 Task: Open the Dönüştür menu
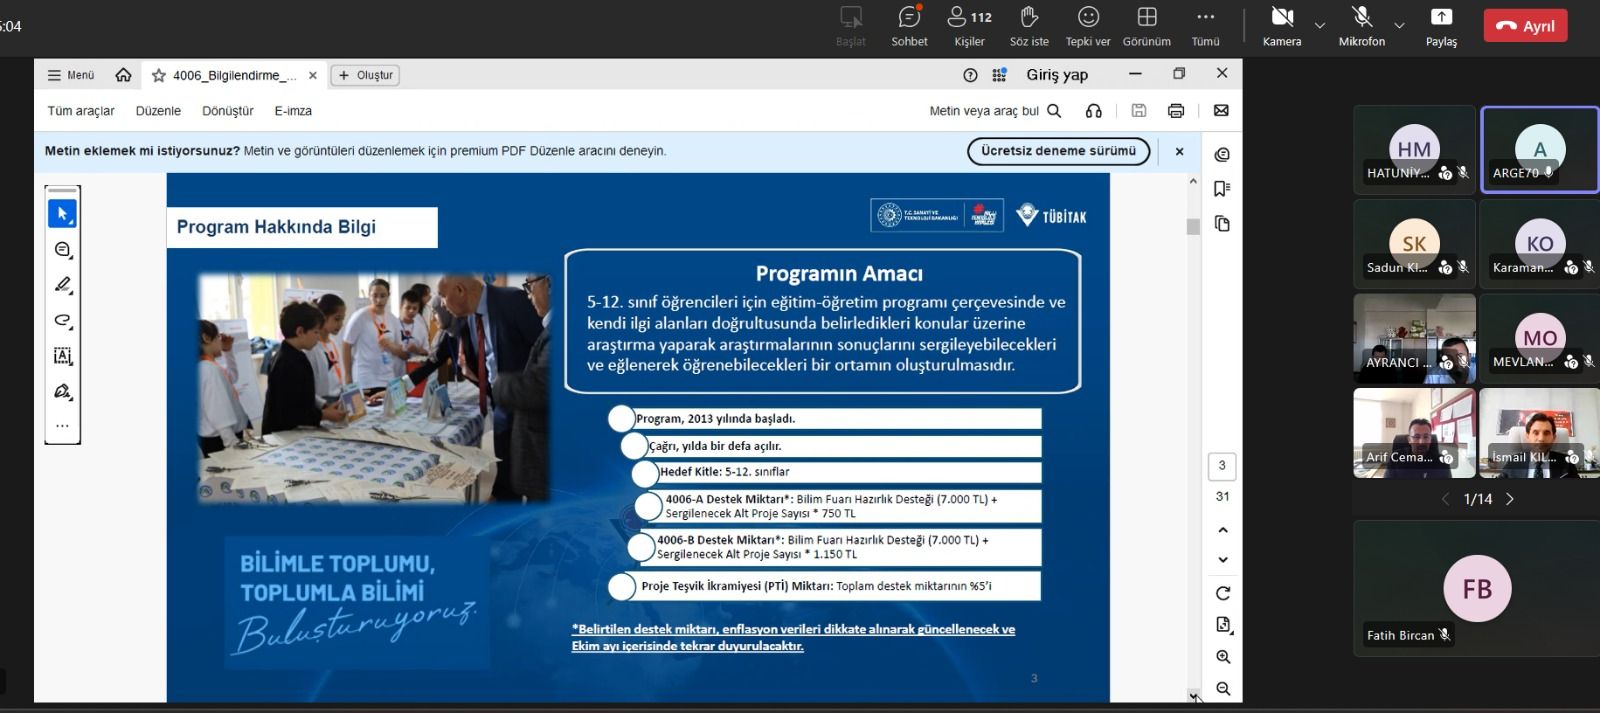pyautogui.click(x=228, y=111)
